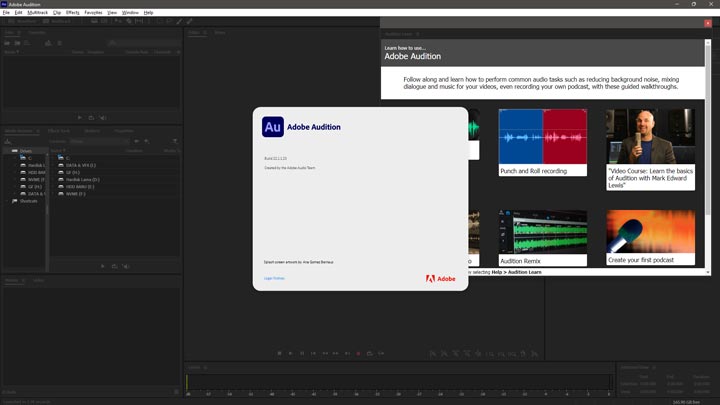Open the Effects menu
The image size is (720, 405).
click(x=73, y=12)
